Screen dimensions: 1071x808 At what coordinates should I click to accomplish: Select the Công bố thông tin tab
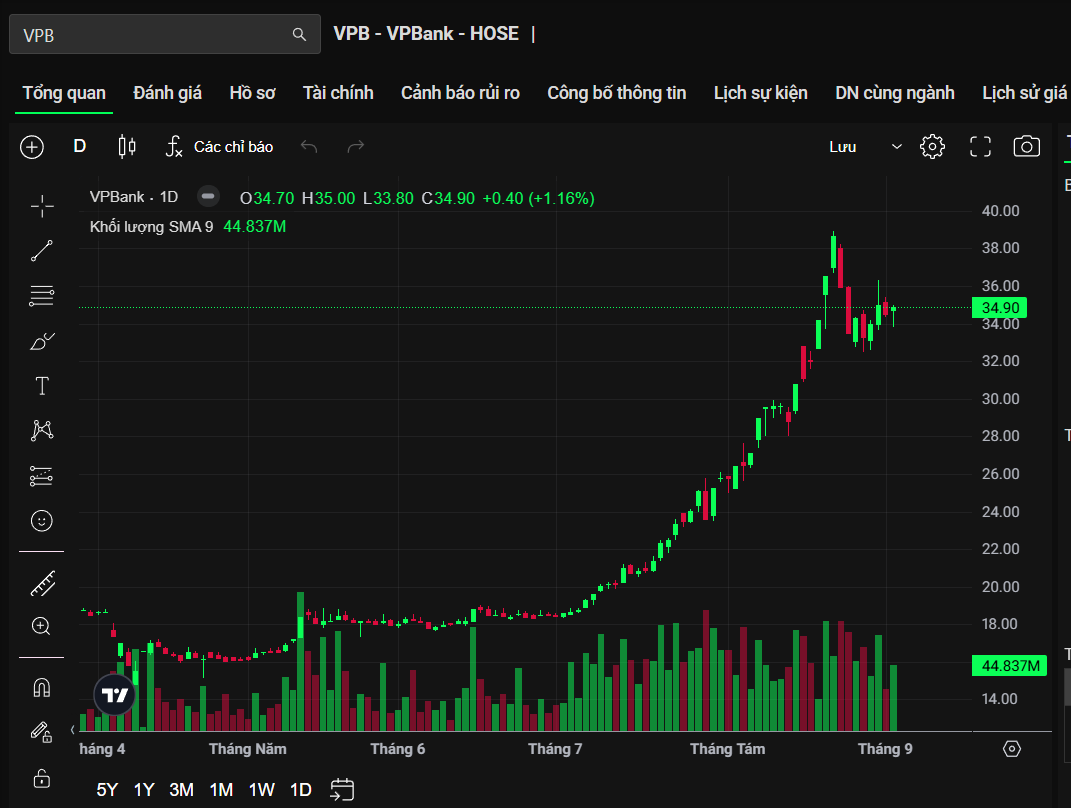617,93
